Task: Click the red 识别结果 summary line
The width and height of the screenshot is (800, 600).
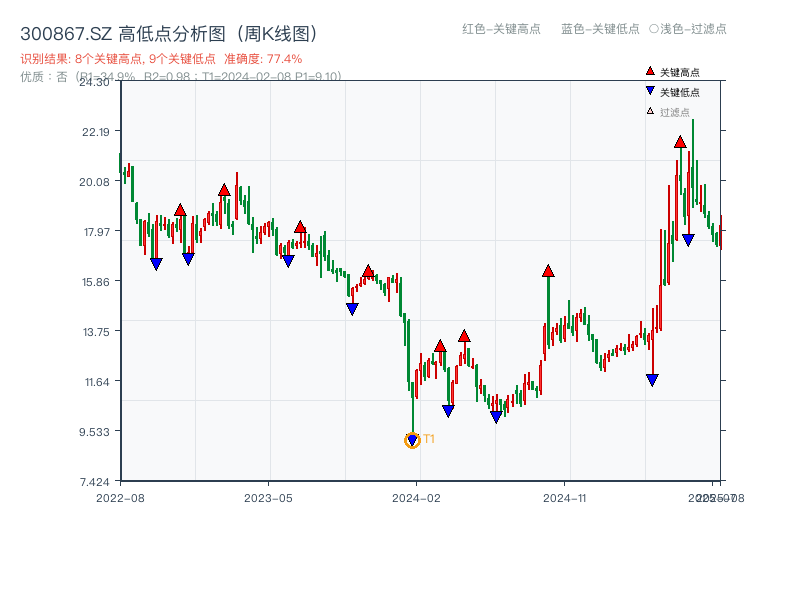Action: pyautogui.click(x=161, y=59)
